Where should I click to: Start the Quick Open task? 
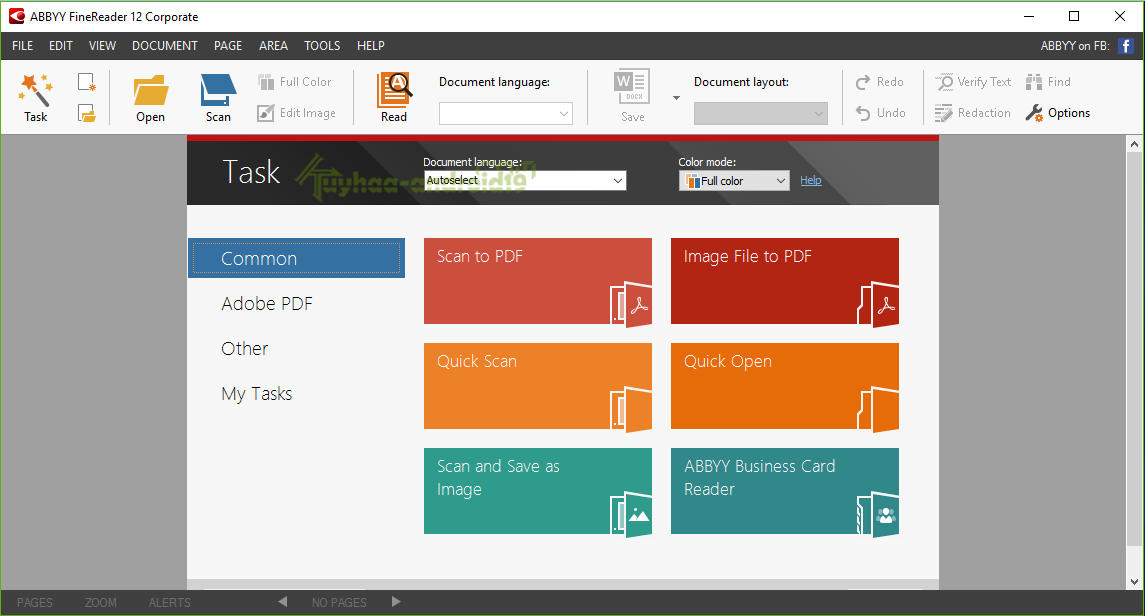[x=785, y=386]
